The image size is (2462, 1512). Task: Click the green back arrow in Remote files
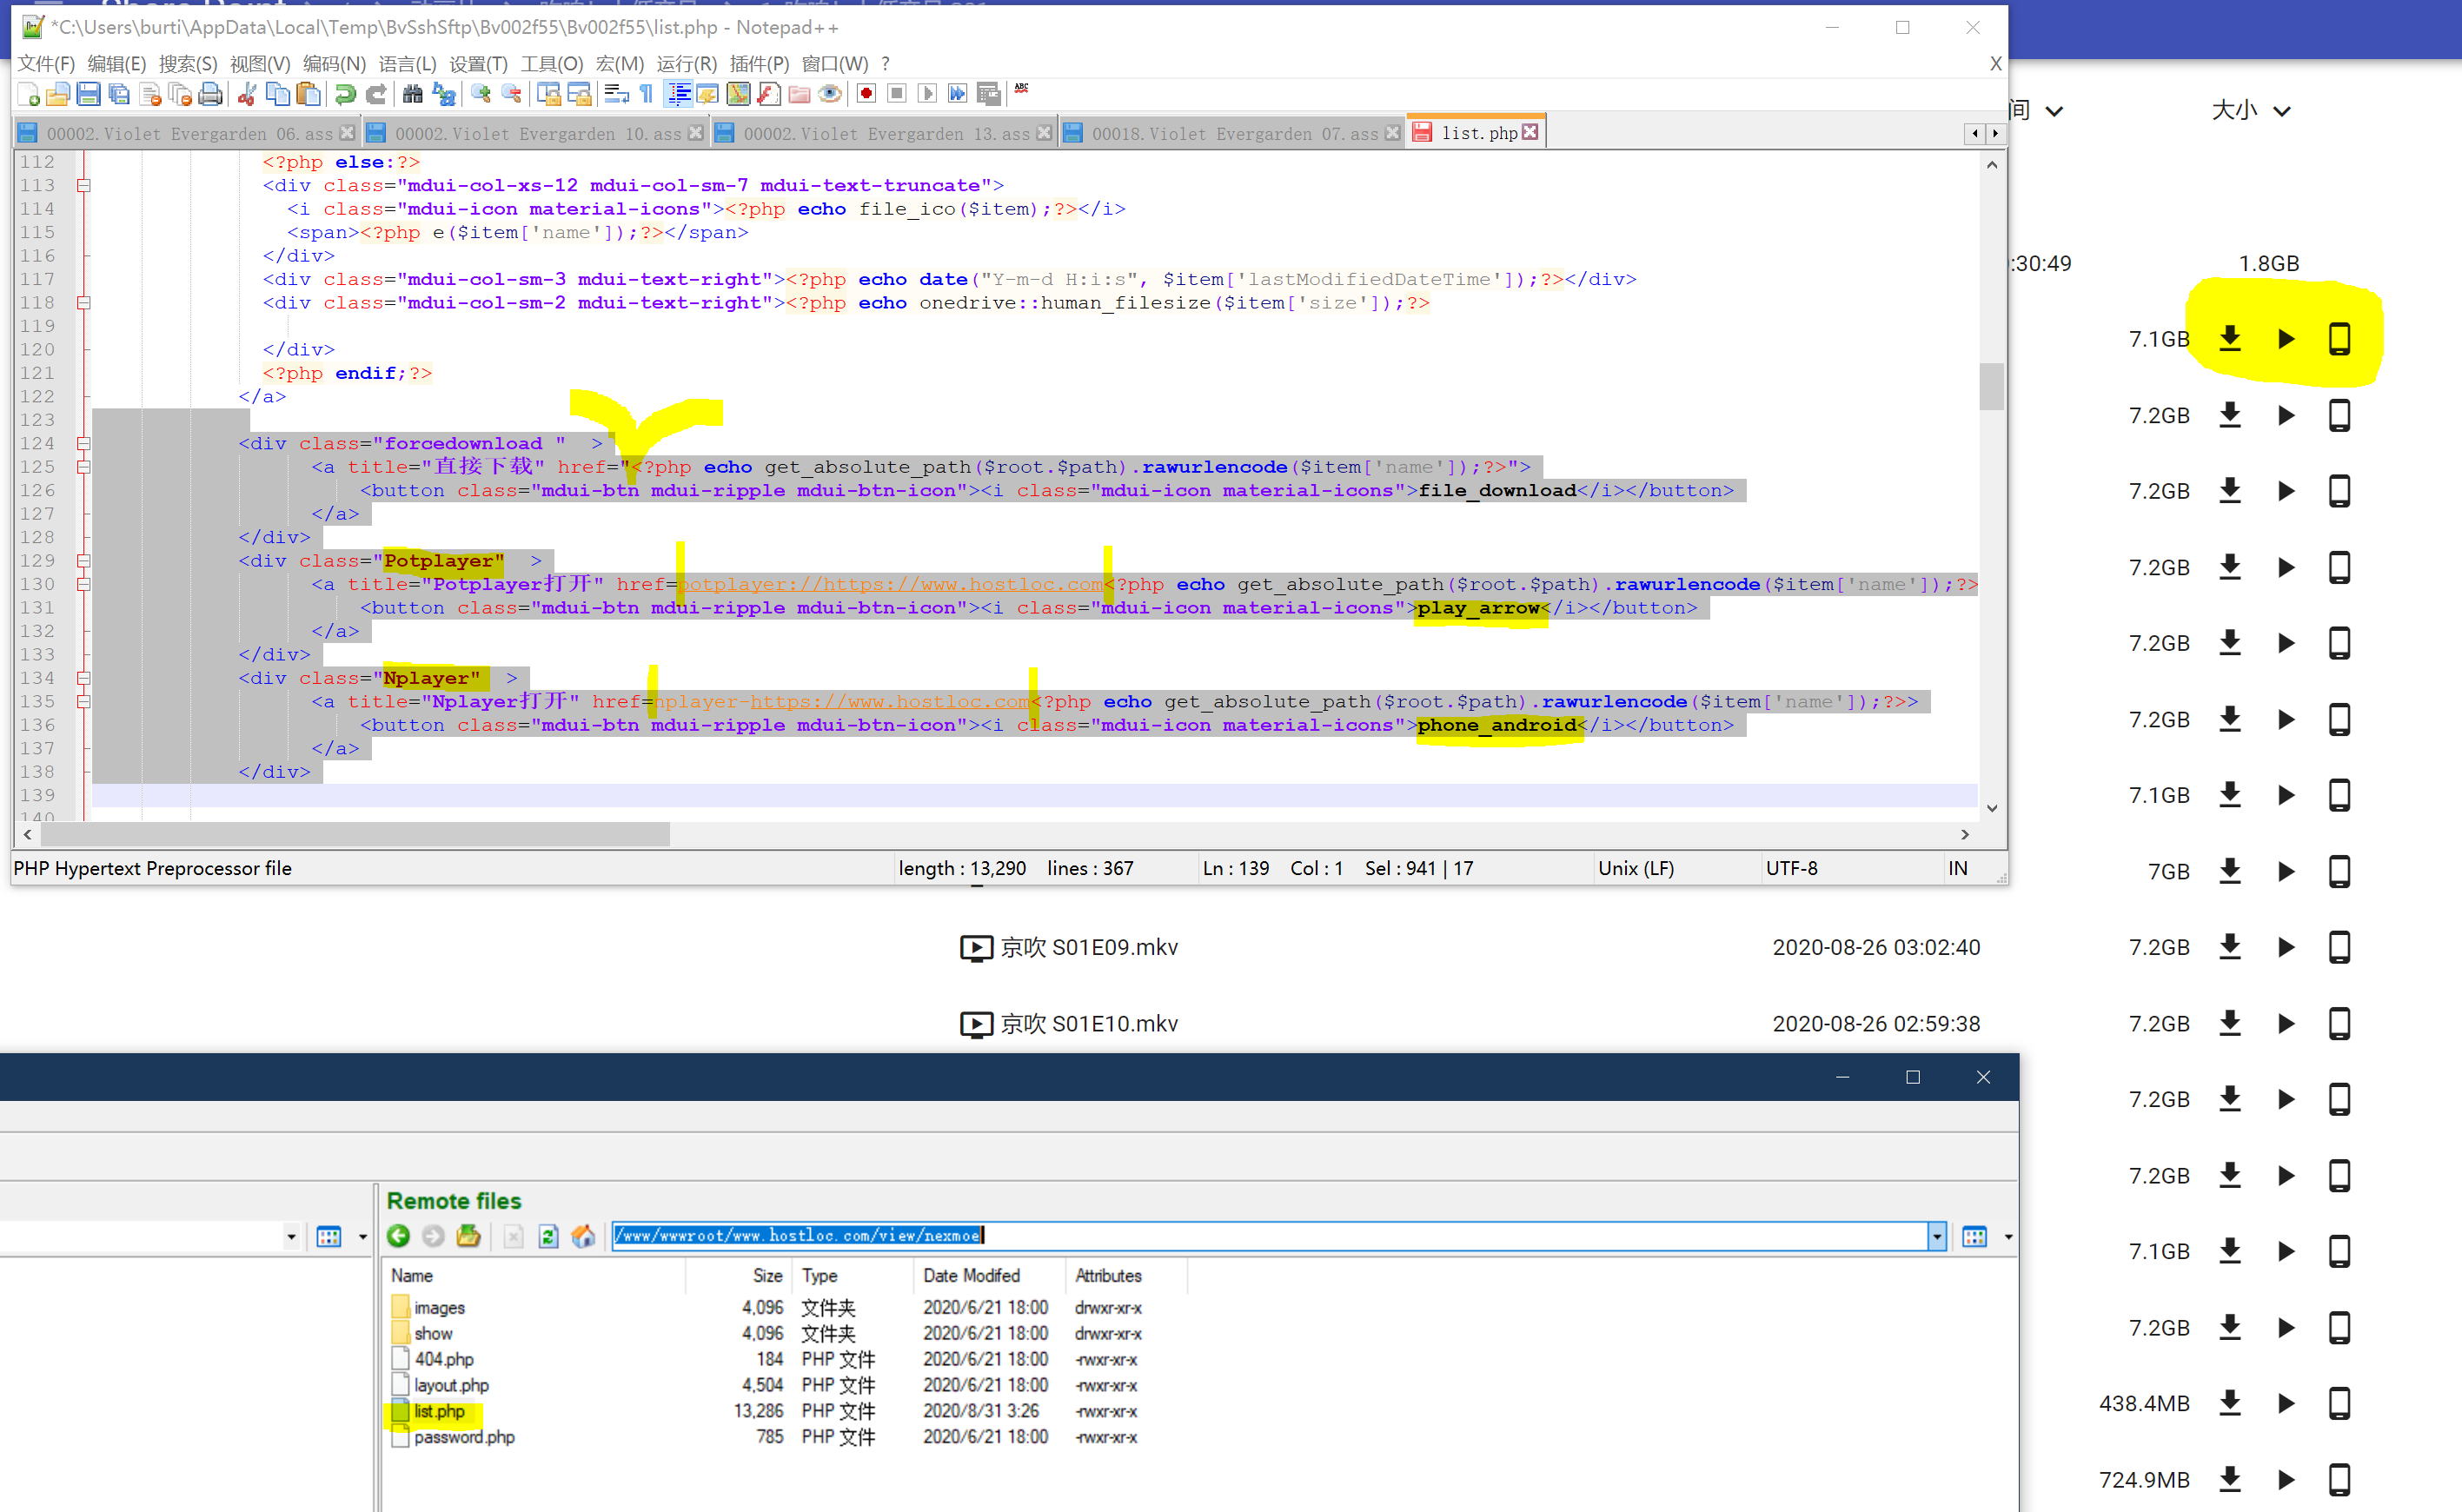point(398,1236)
